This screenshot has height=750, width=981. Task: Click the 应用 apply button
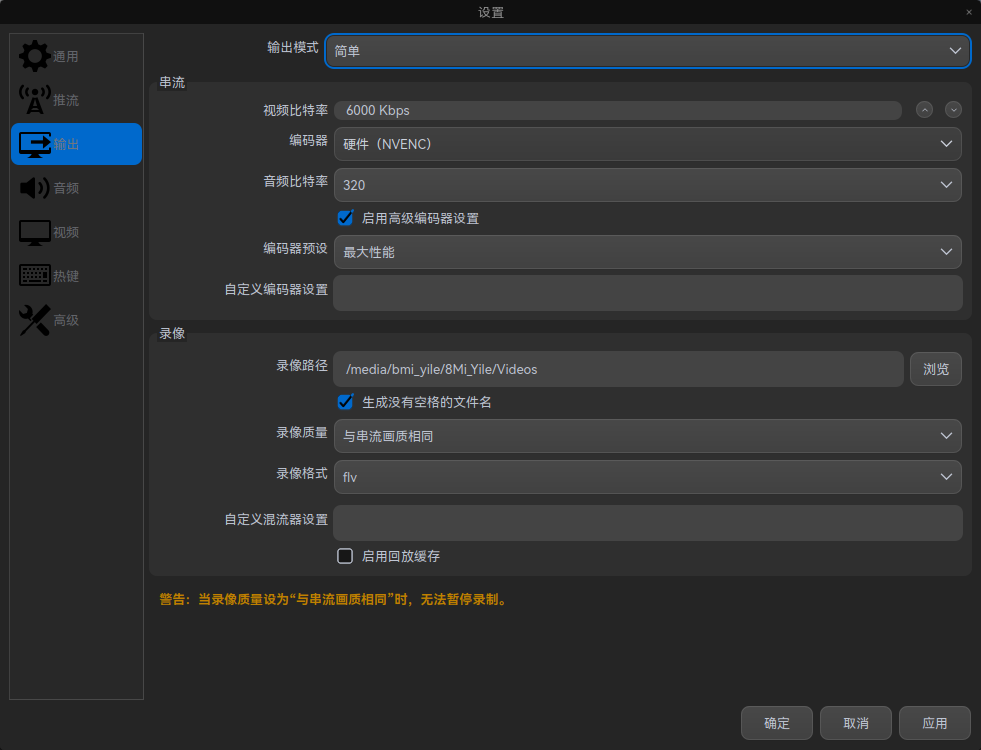click(934, 723)
